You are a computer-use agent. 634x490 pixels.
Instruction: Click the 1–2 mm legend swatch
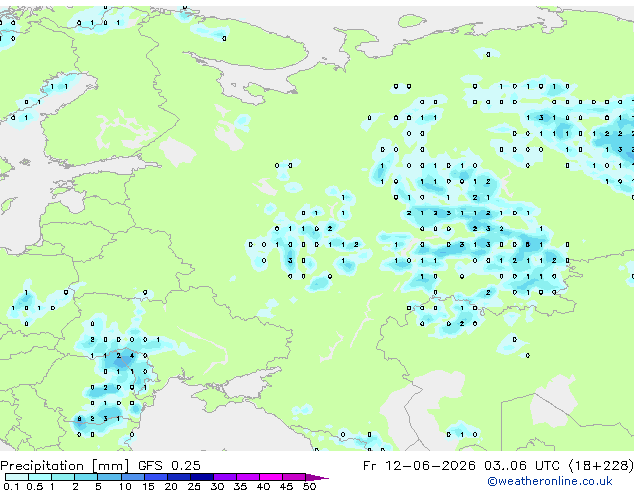click(63, 477)
